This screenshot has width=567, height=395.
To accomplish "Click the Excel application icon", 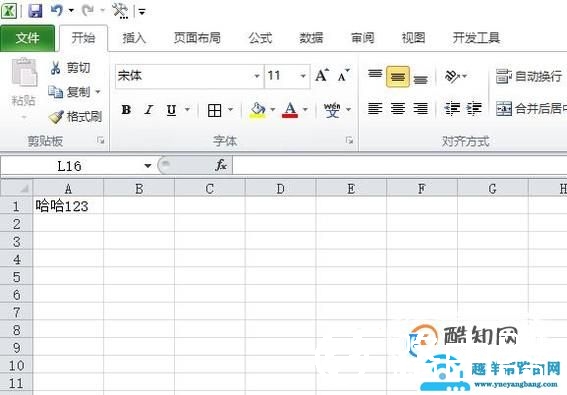I will (x=9, y=11).
